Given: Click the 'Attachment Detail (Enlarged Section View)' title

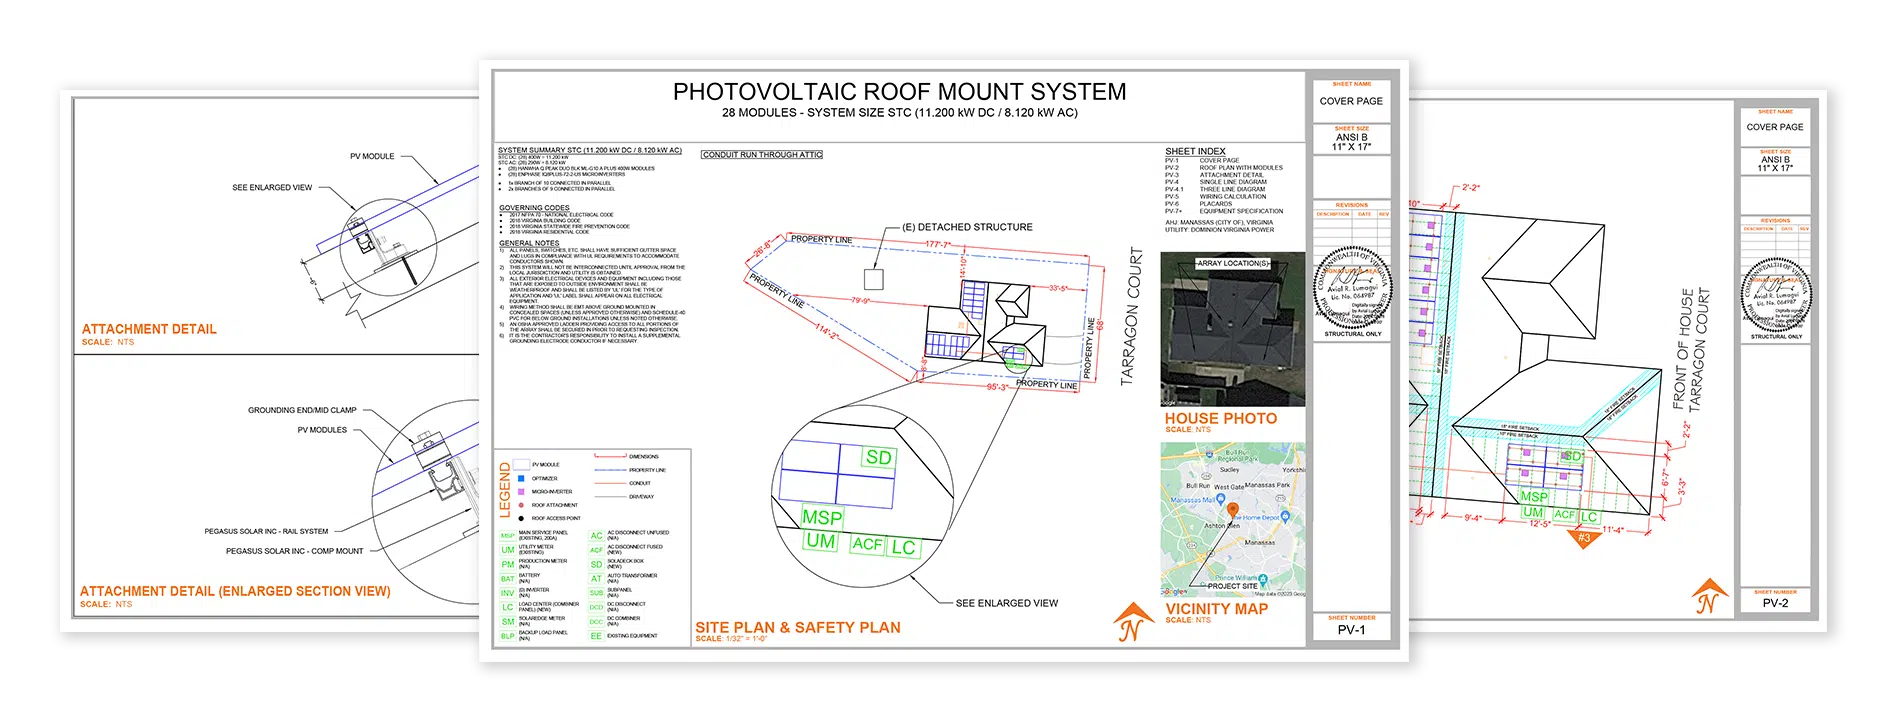Looking at the screenshot, I should tap(235, 591).
